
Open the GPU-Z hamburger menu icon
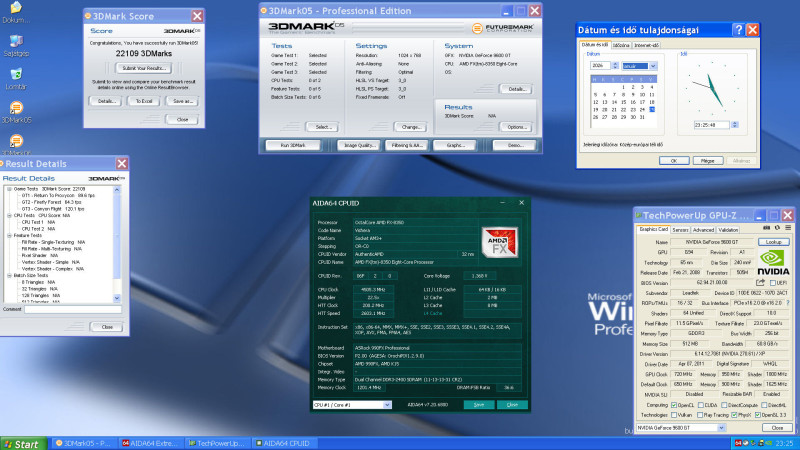point(788,228)
